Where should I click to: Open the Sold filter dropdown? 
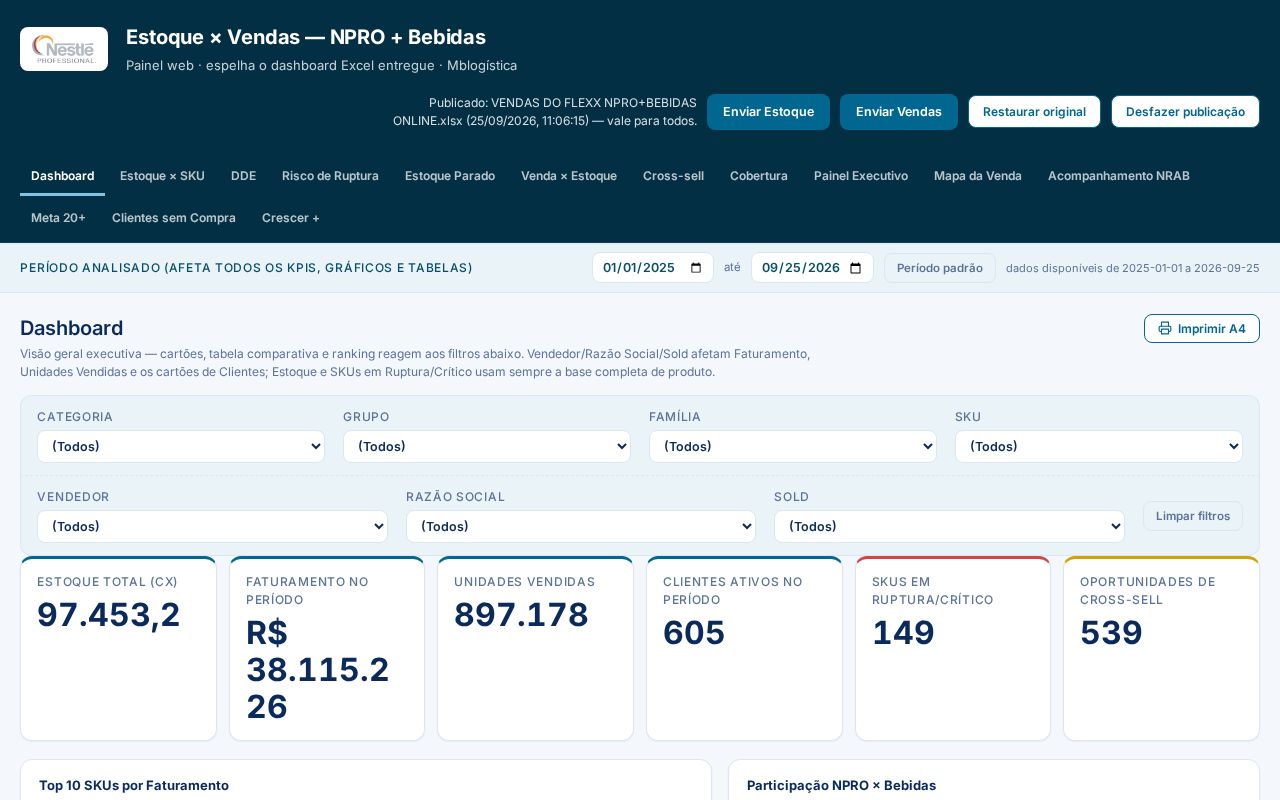pyautogui.click(x=949, y=526)
